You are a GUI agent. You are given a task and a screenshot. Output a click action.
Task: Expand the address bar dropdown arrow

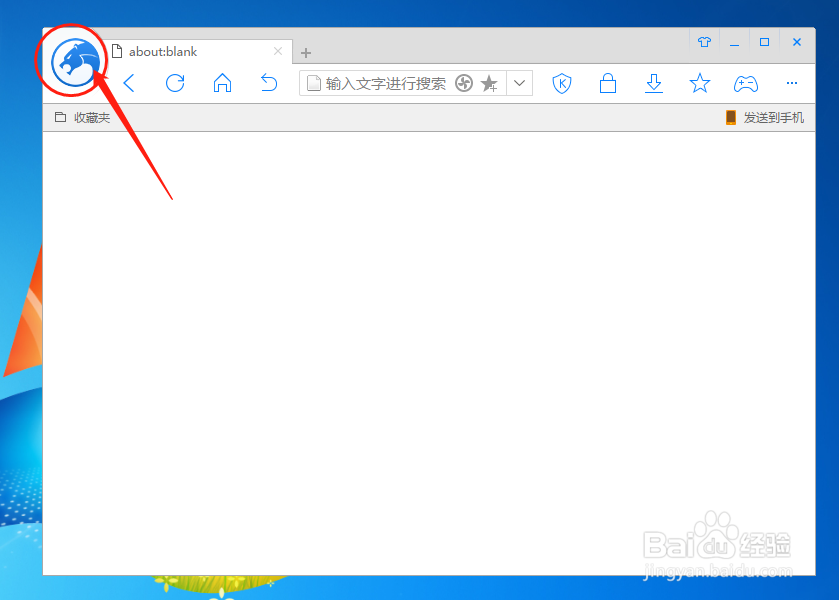519,83
